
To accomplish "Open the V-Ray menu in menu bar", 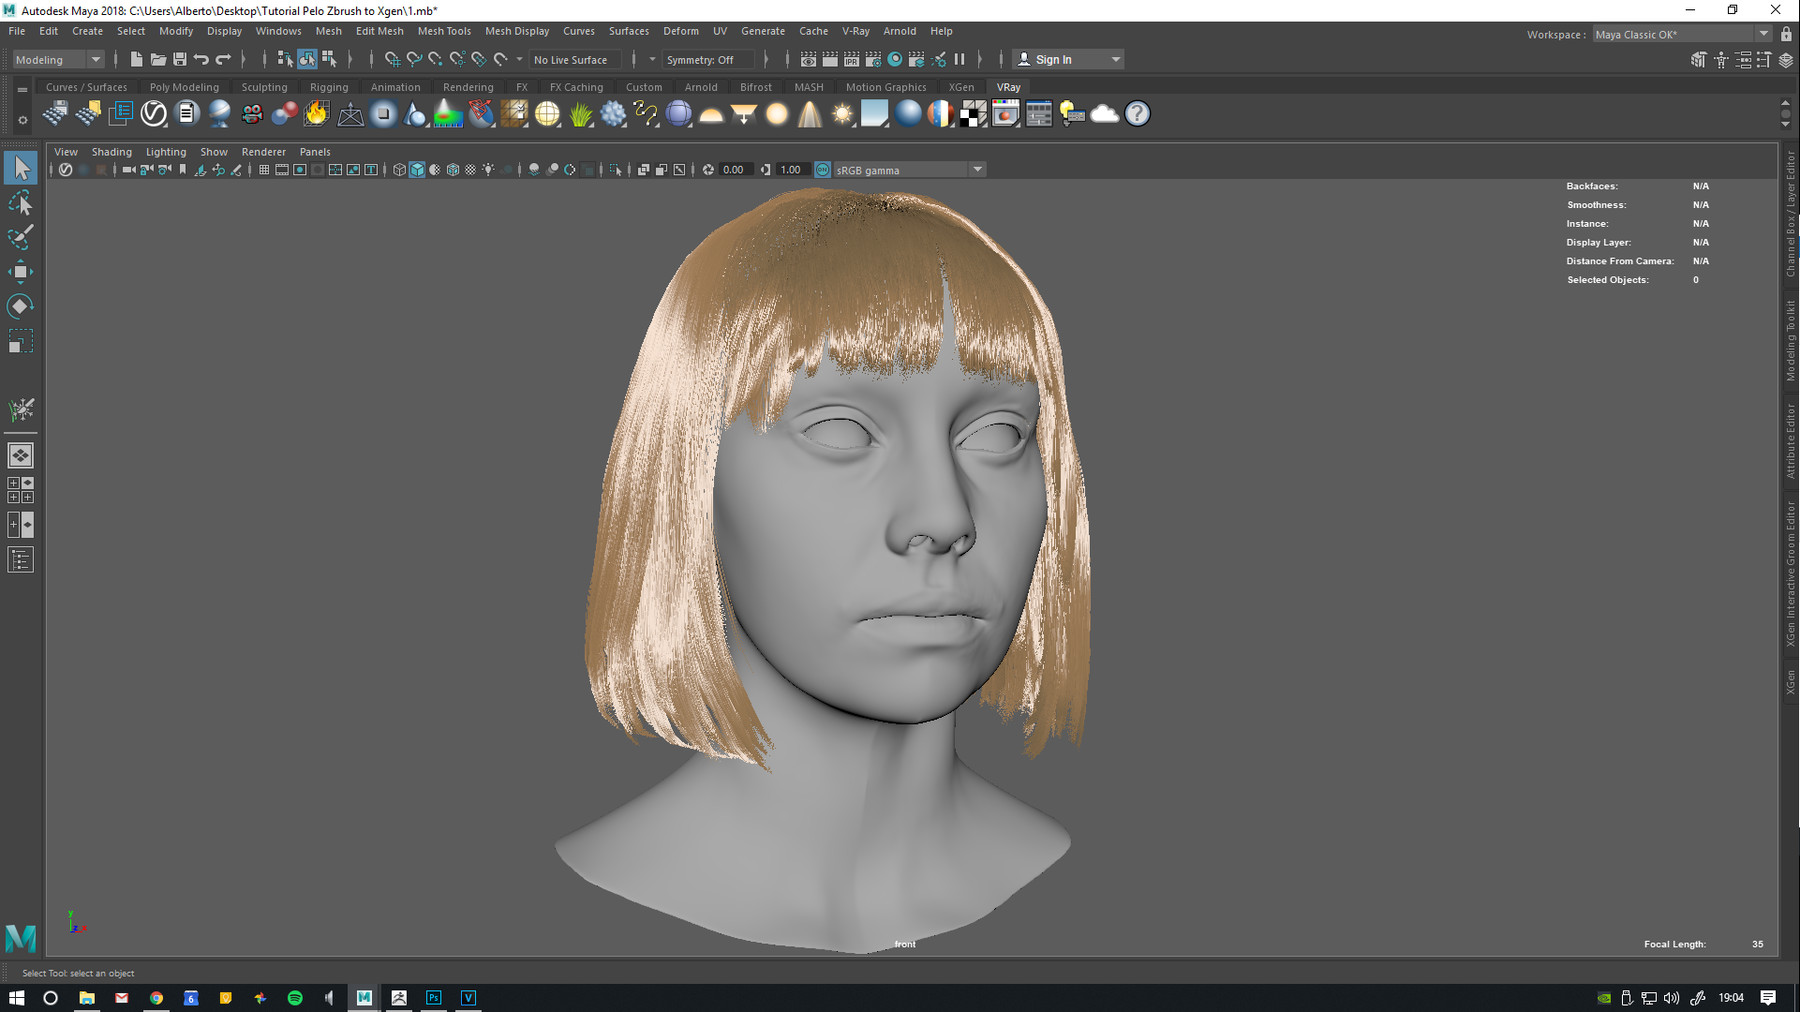I will [855, 31].
